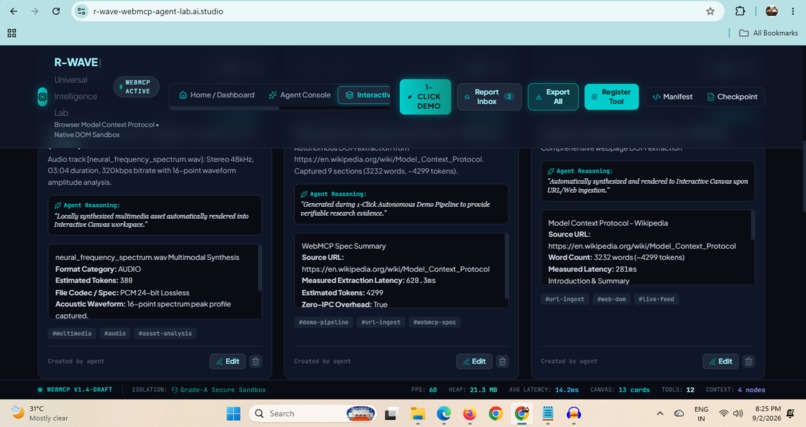
Task: Open the Windows Start menu
Action: pyautogui.click(x=233, y=413)
